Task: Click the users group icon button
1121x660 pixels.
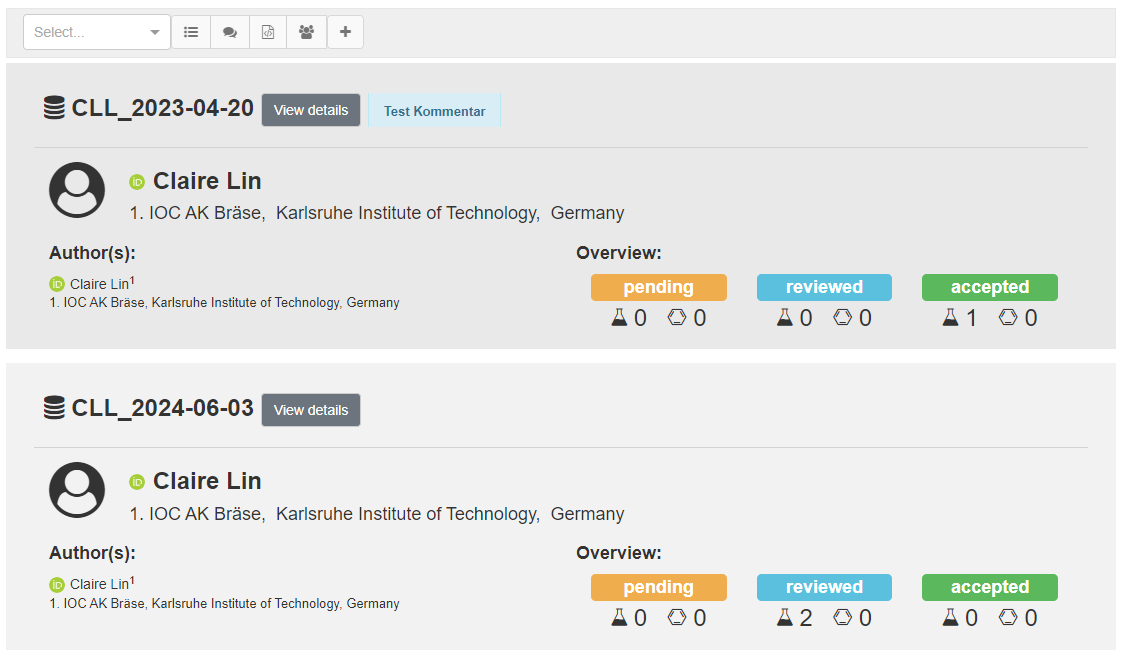Action: [306, 32]
